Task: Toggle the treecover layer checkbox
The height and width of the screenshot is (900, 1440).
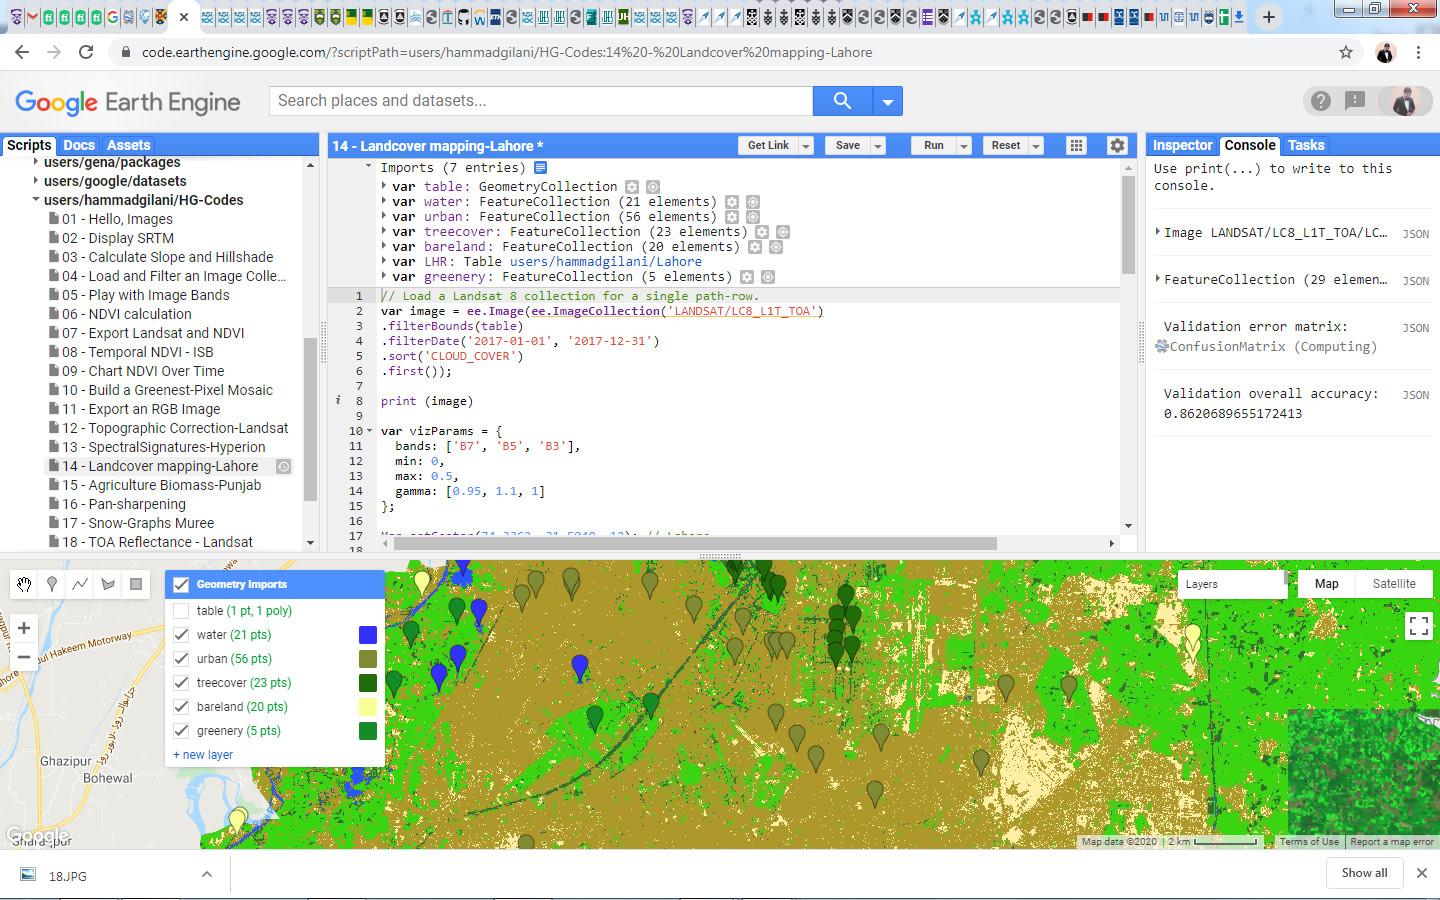Action: (181, 683)
